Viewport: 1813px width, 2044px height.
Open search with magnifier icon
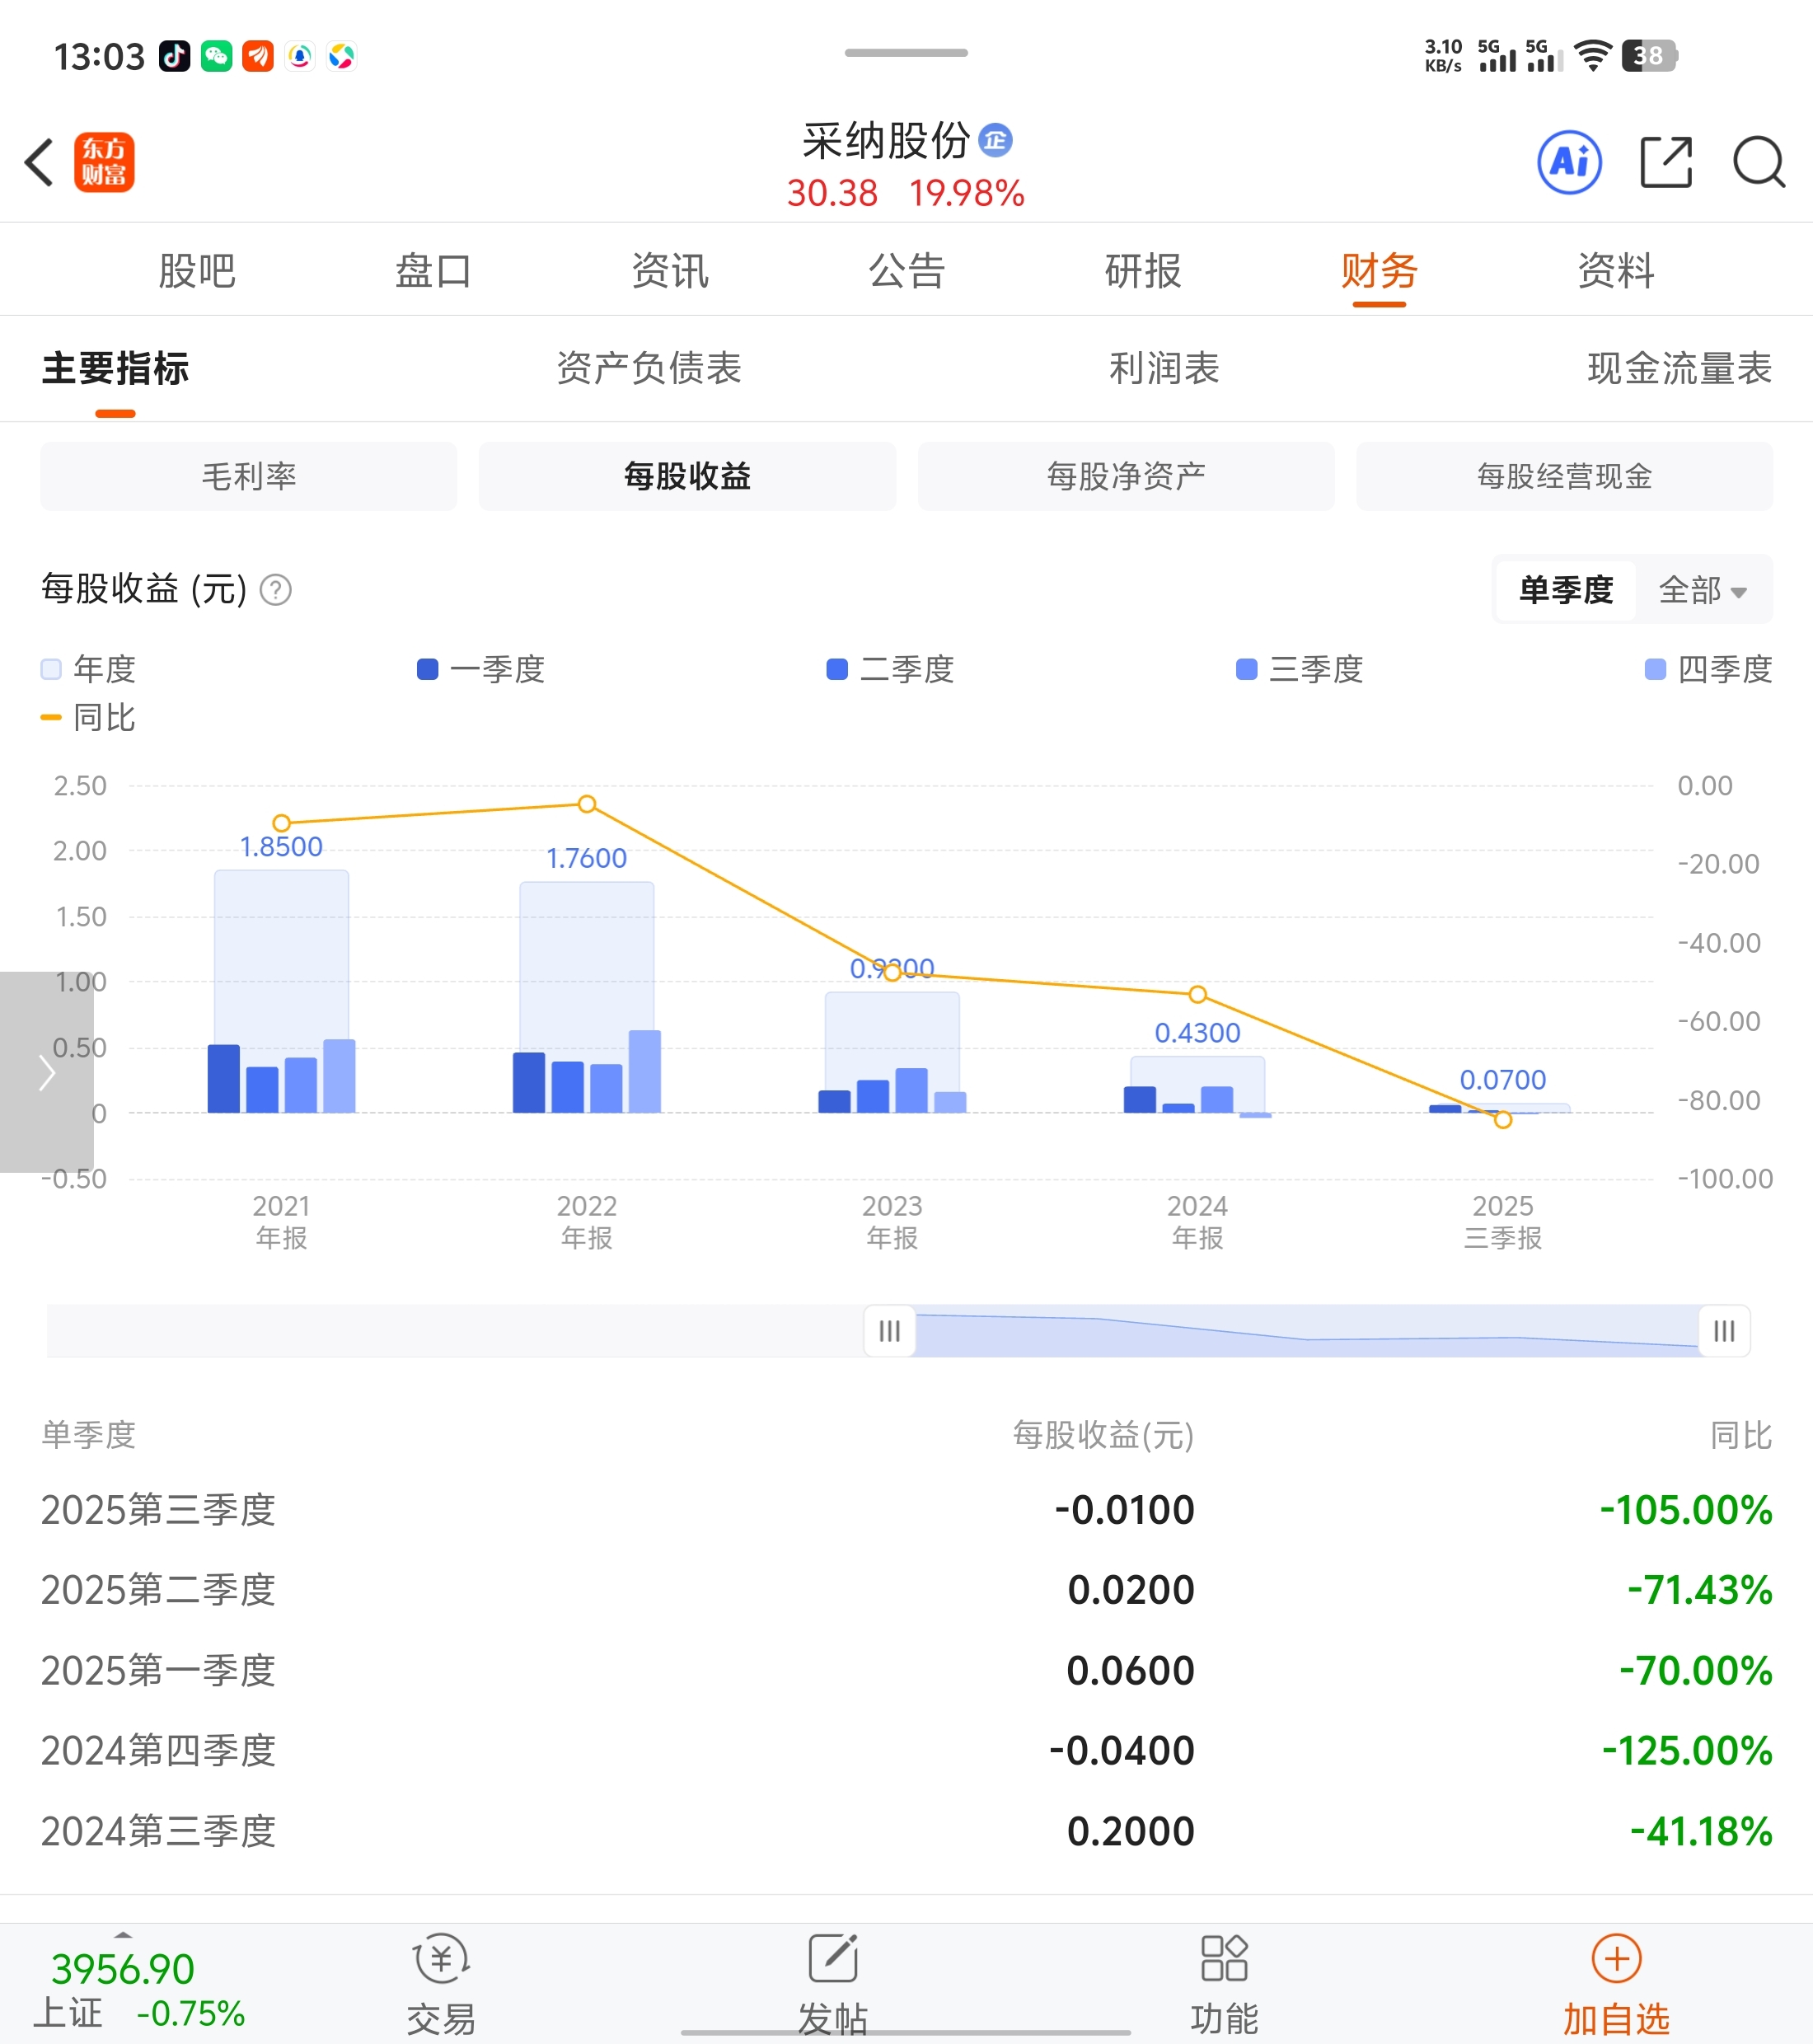(x=1758, y=162)
